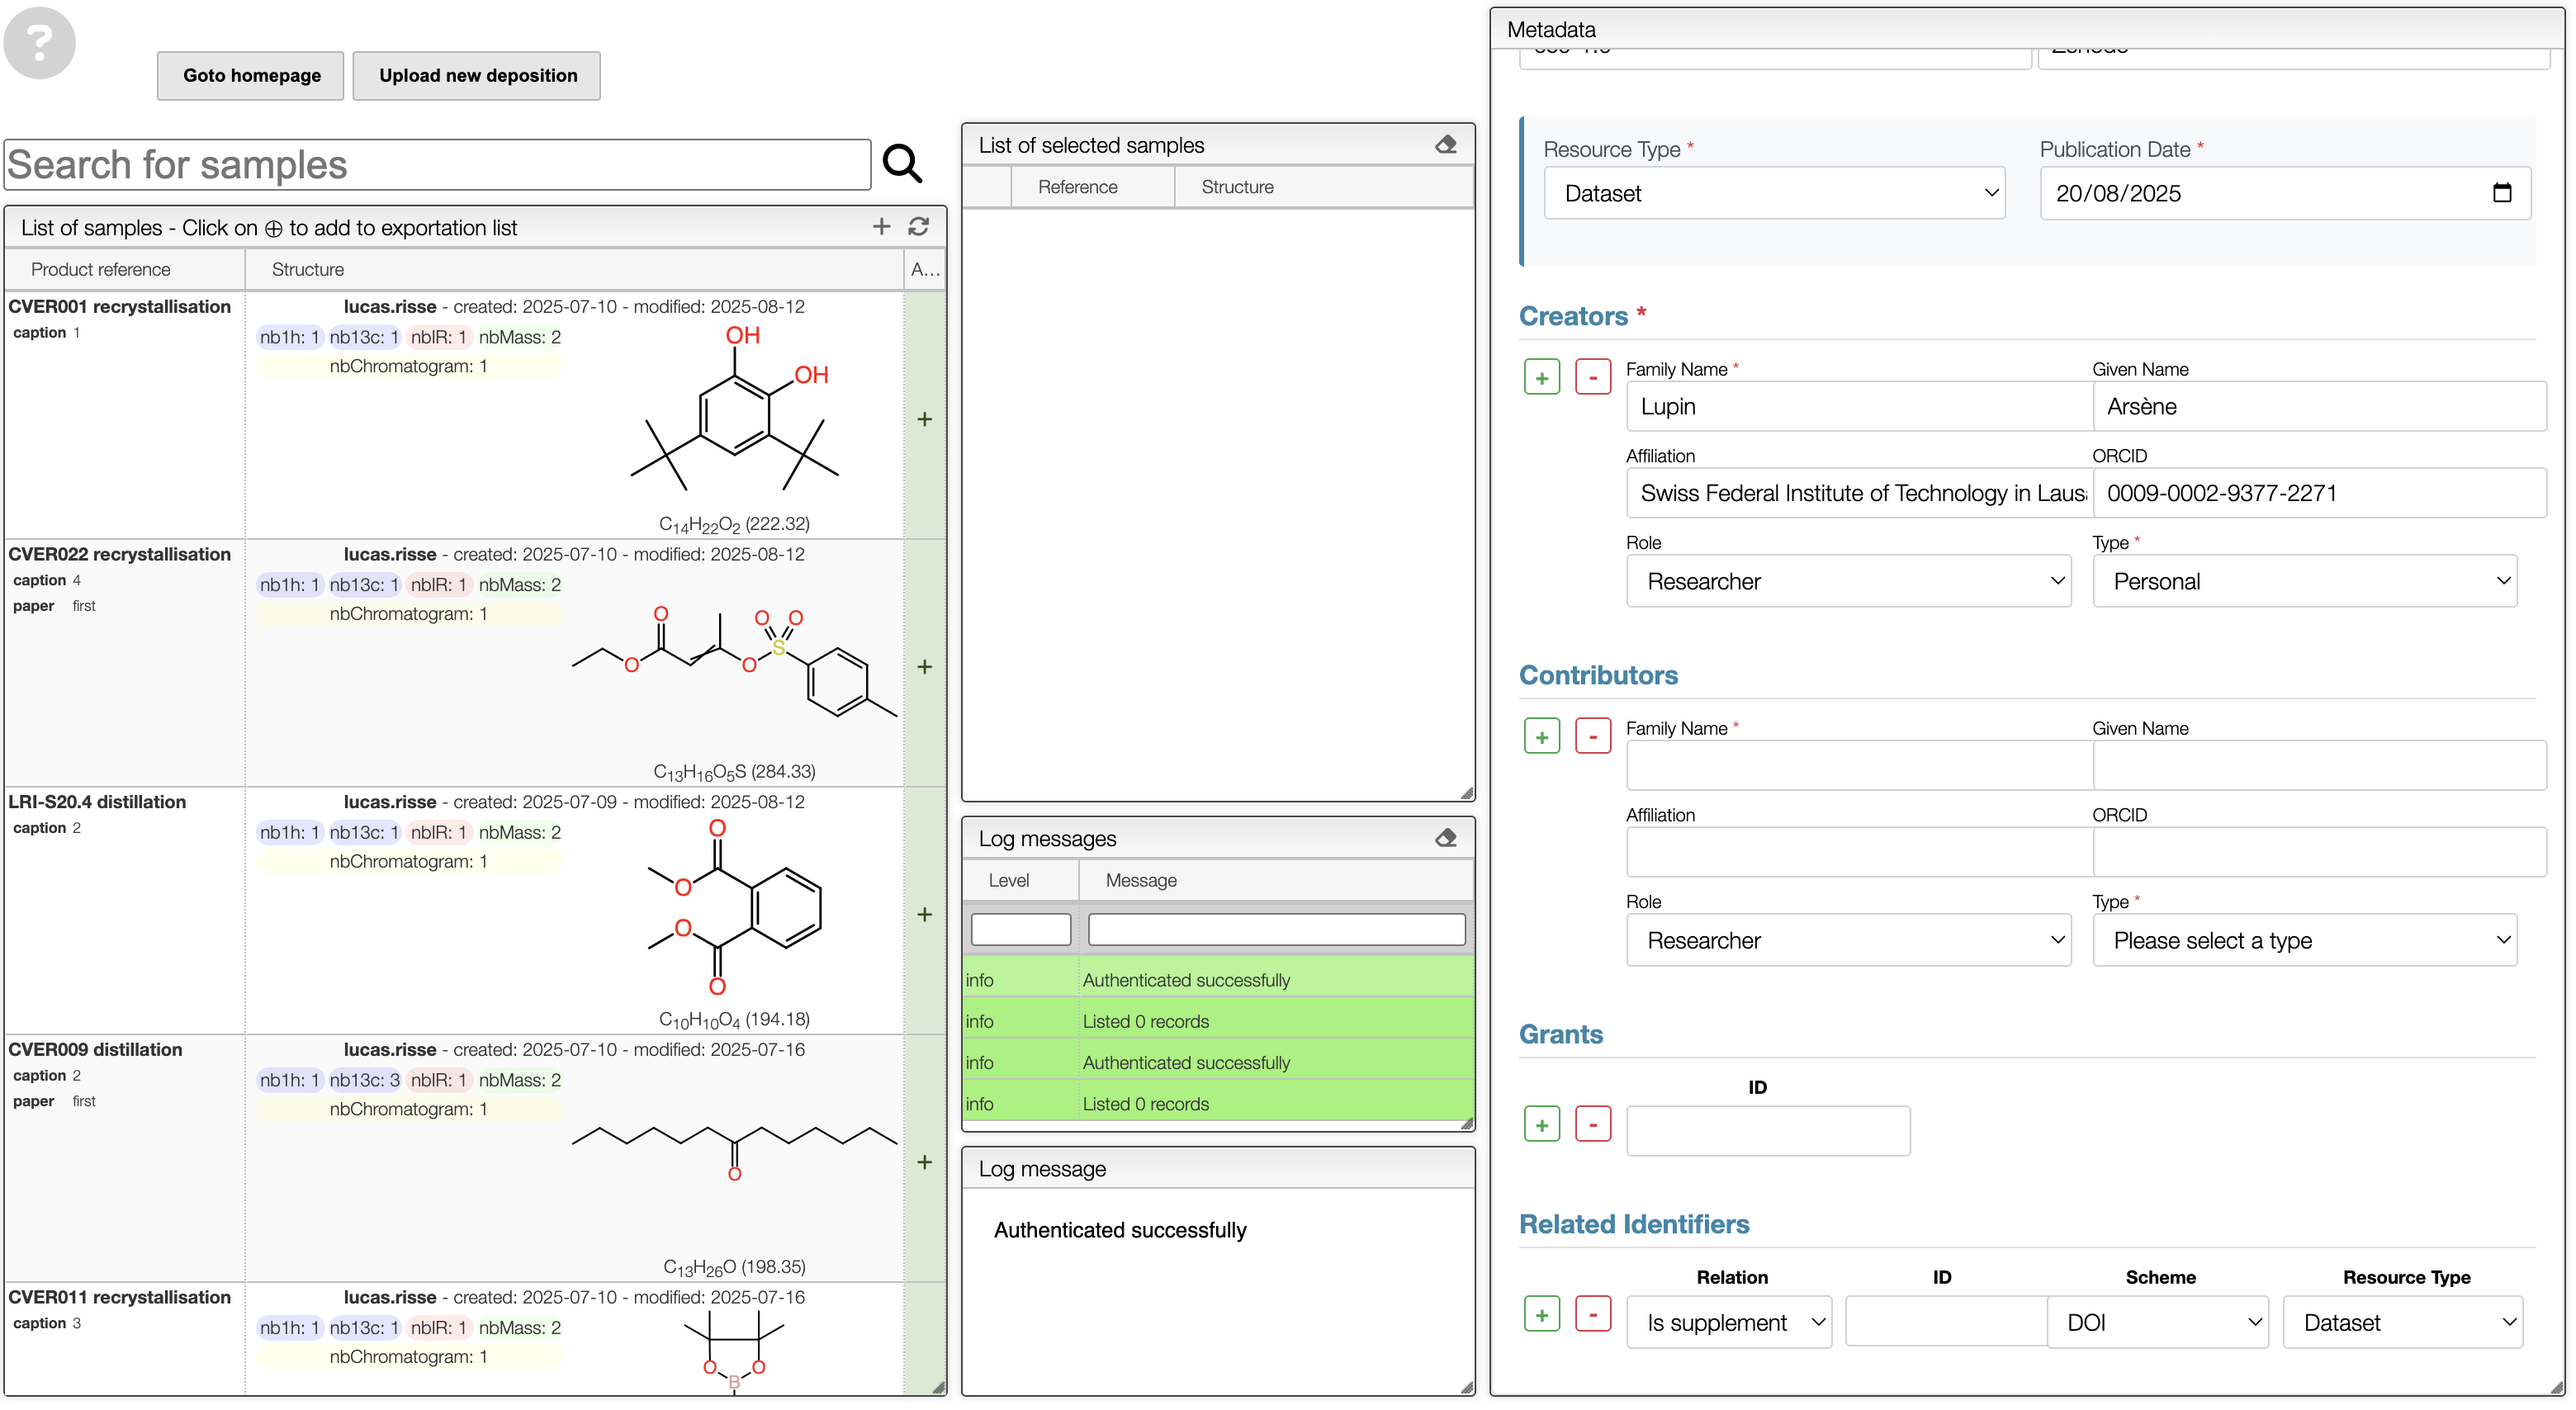Remove the contributor with the red minus
The width and height of the screenshot is (2576, 1410).
tap(1593, 737)
